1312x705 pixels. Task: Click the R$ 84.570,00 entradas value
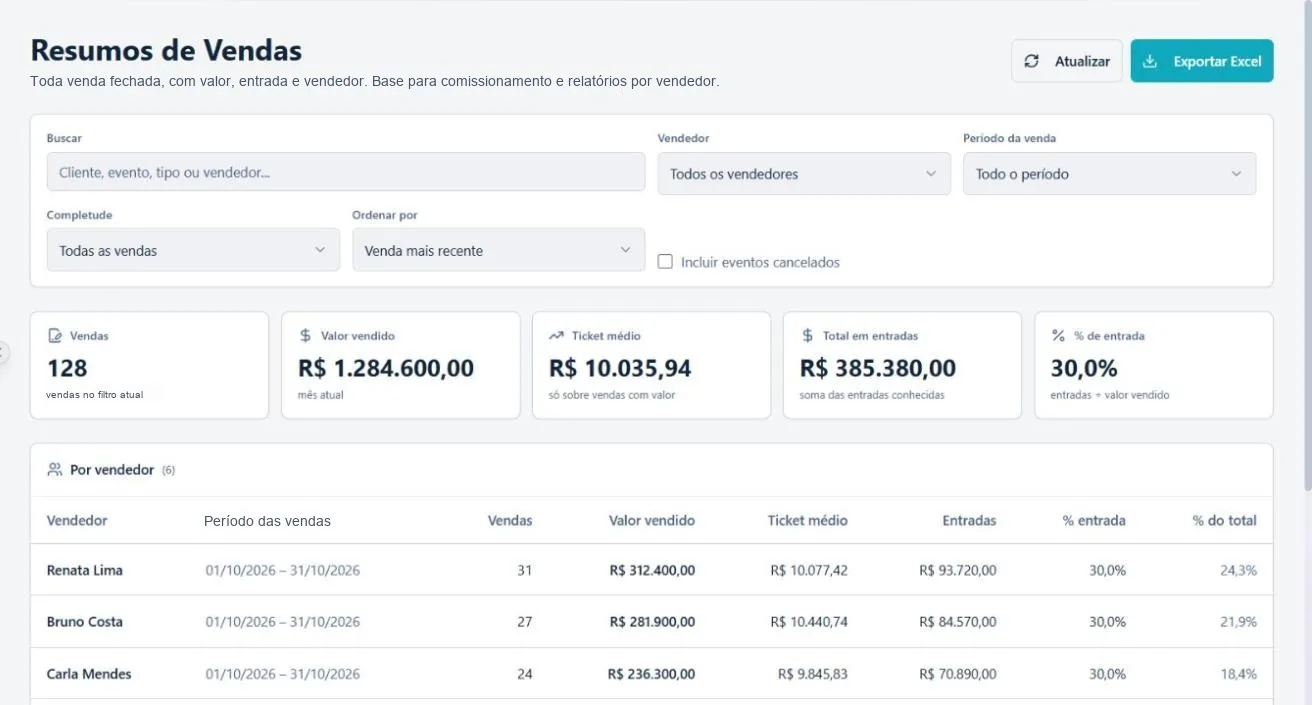[958, 621]
